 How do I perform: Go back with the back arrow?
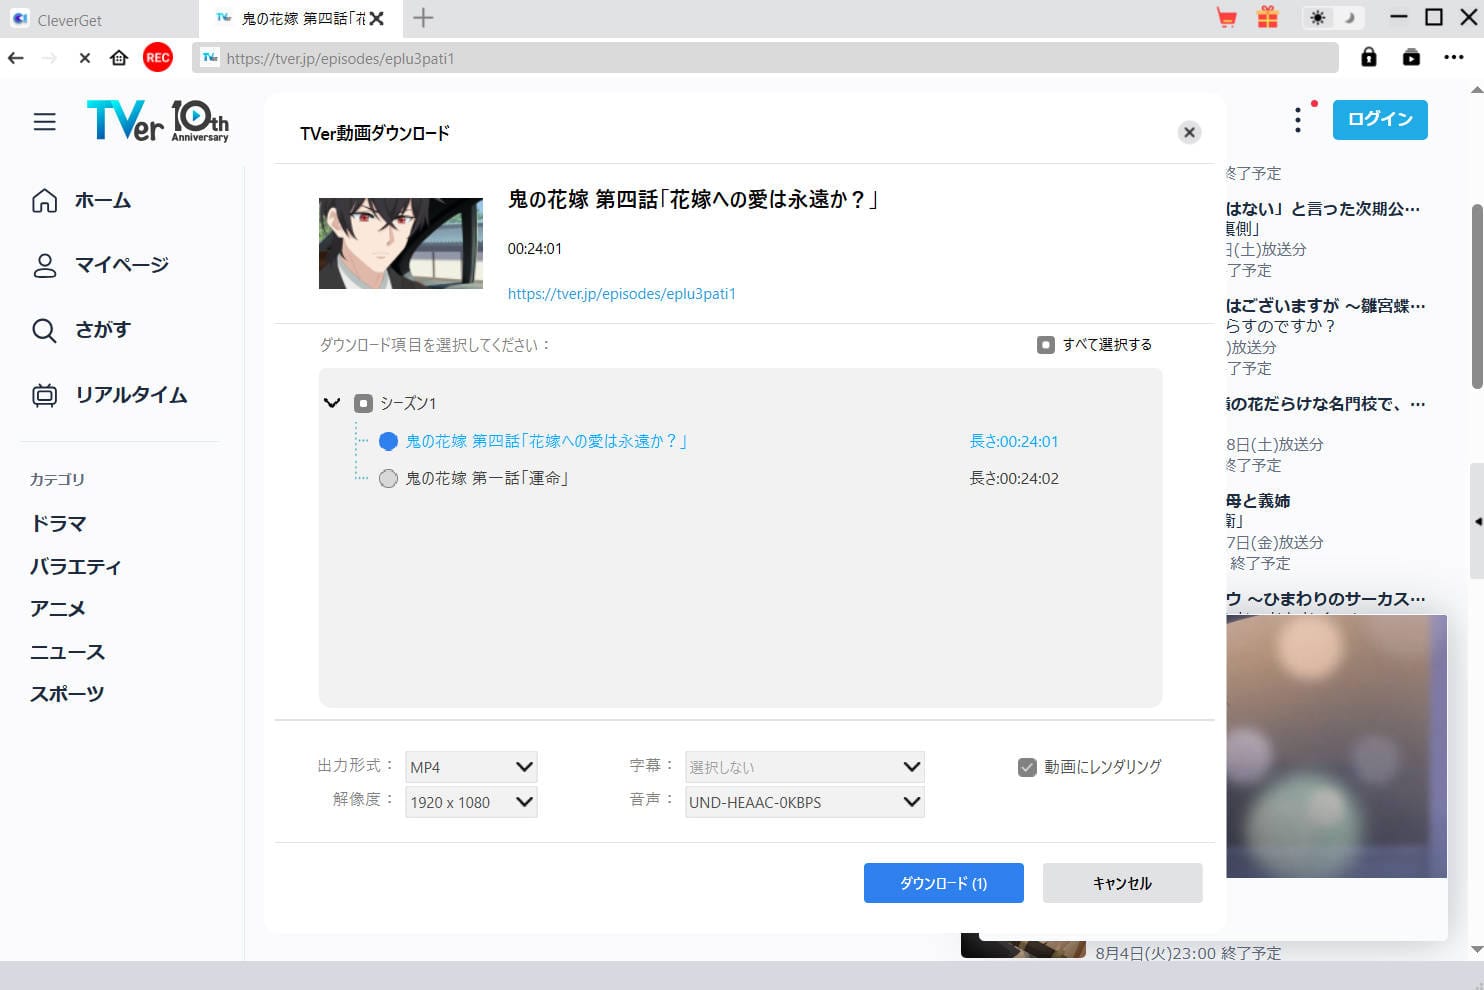[x=16, y=58]
